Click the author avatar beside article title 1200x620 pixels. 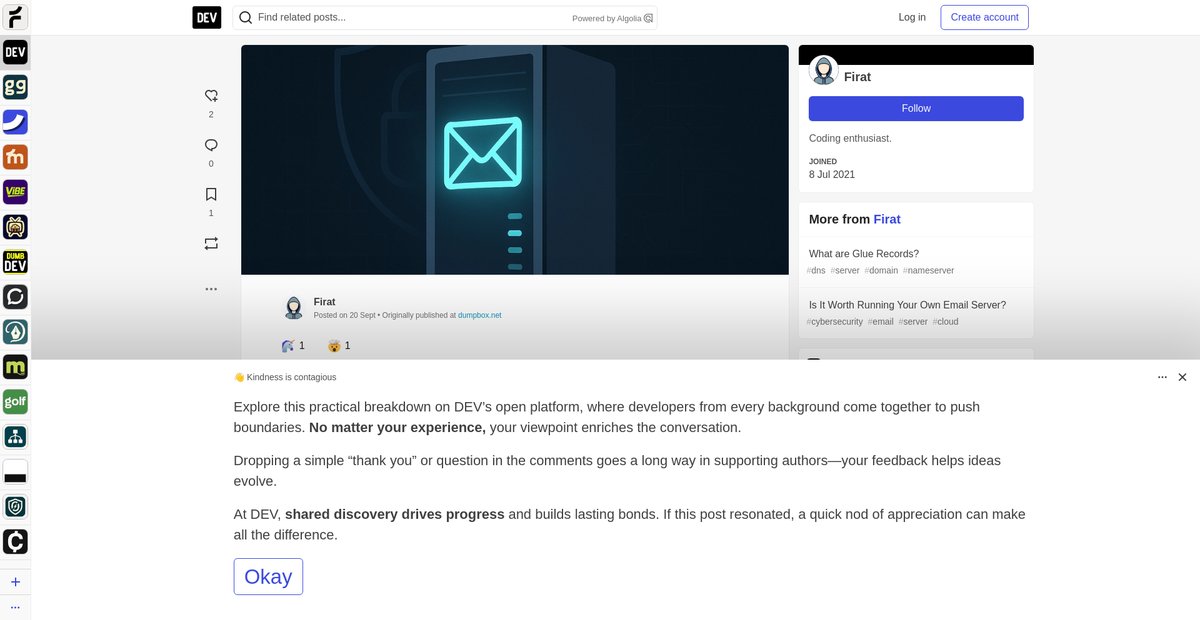[293, 307]
